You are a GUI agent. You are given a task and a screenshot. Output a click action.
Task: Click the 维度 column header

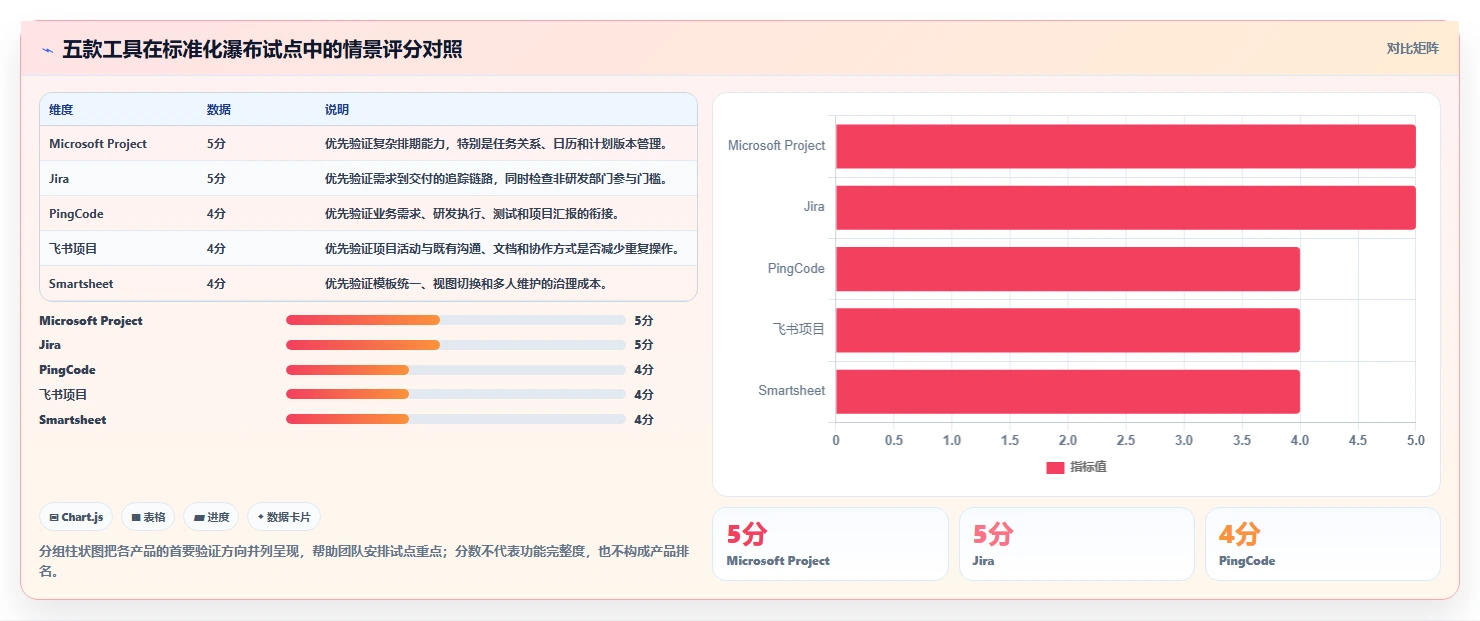click(x=61, y=109)
